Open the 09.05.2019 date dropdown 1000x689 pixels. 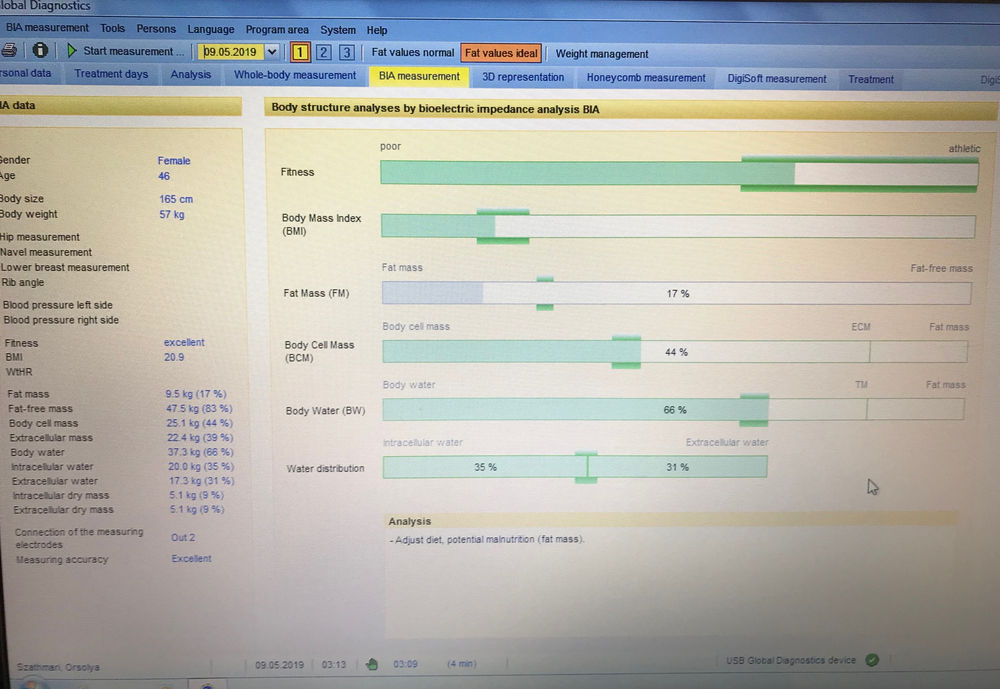click(x=272, y=50)
